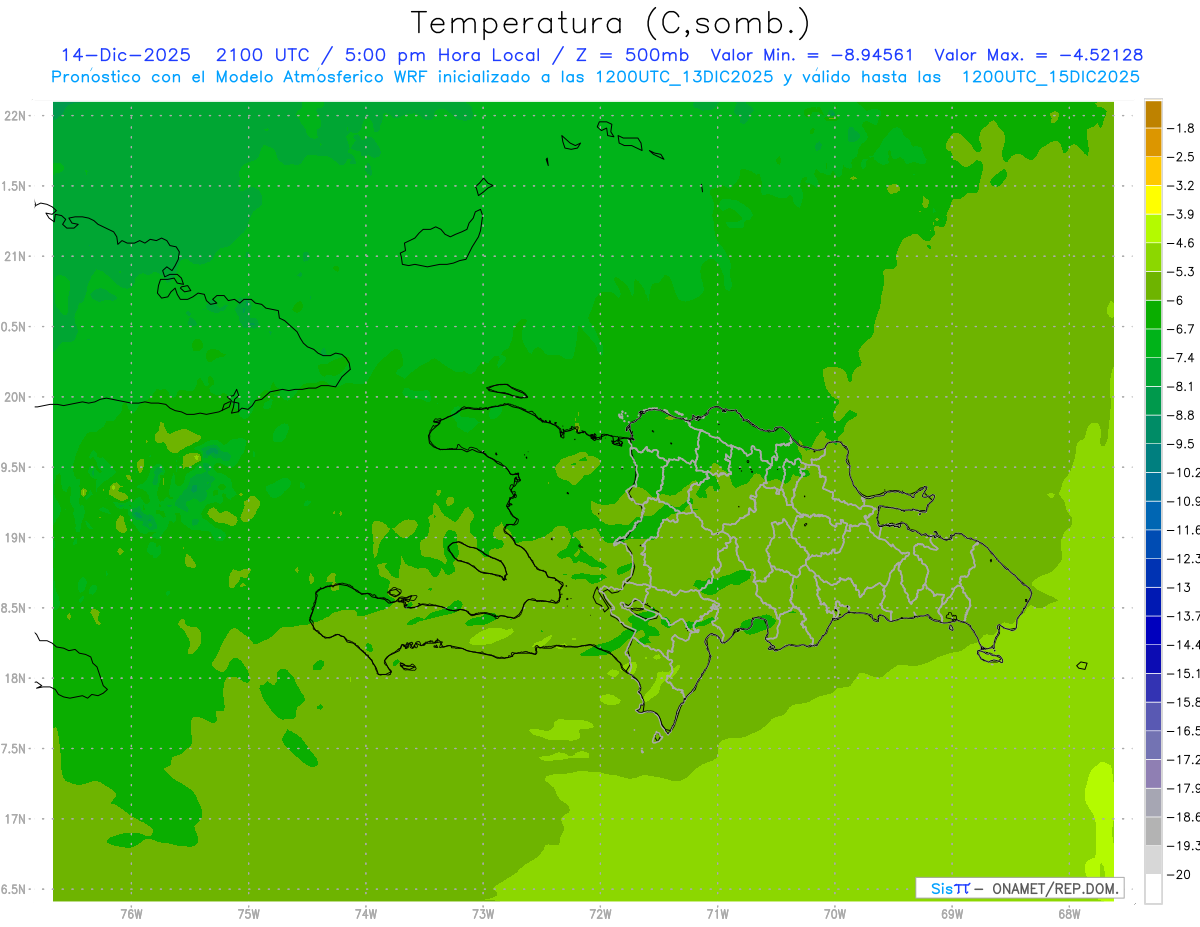Click the '75W' longitude label
1200x927 pixels.
pyautogui.click(x=249, y=914)
